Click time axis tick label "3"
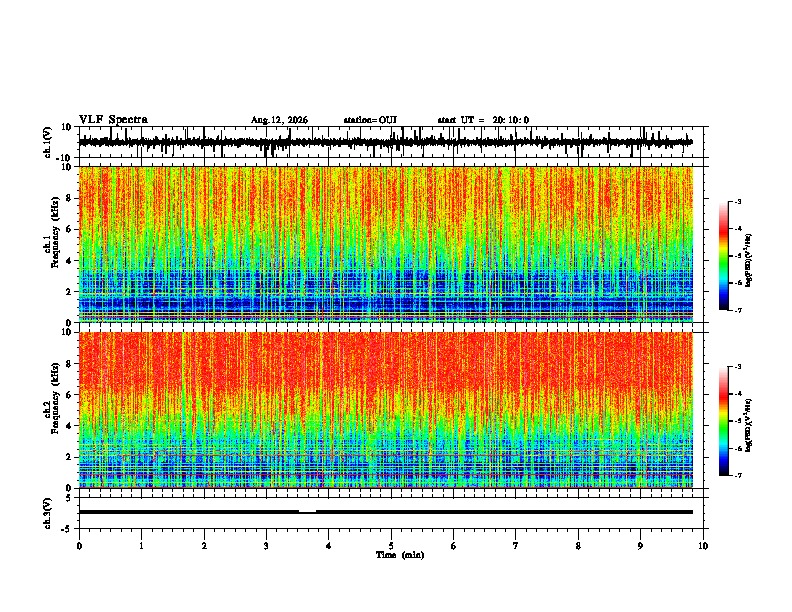This screenshot has width=792, height=612. pos(266,546)
